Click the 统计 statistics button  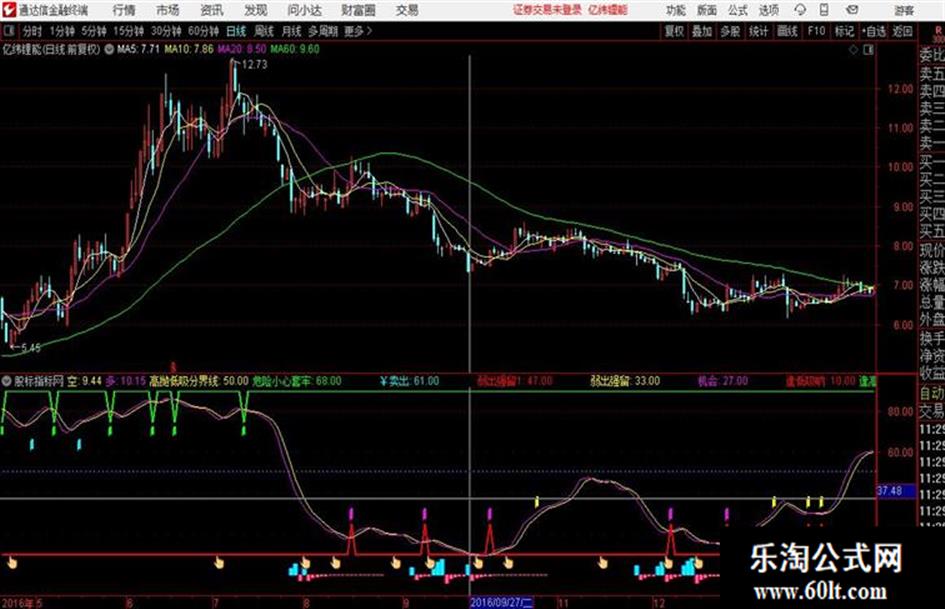tap(758, 31)
